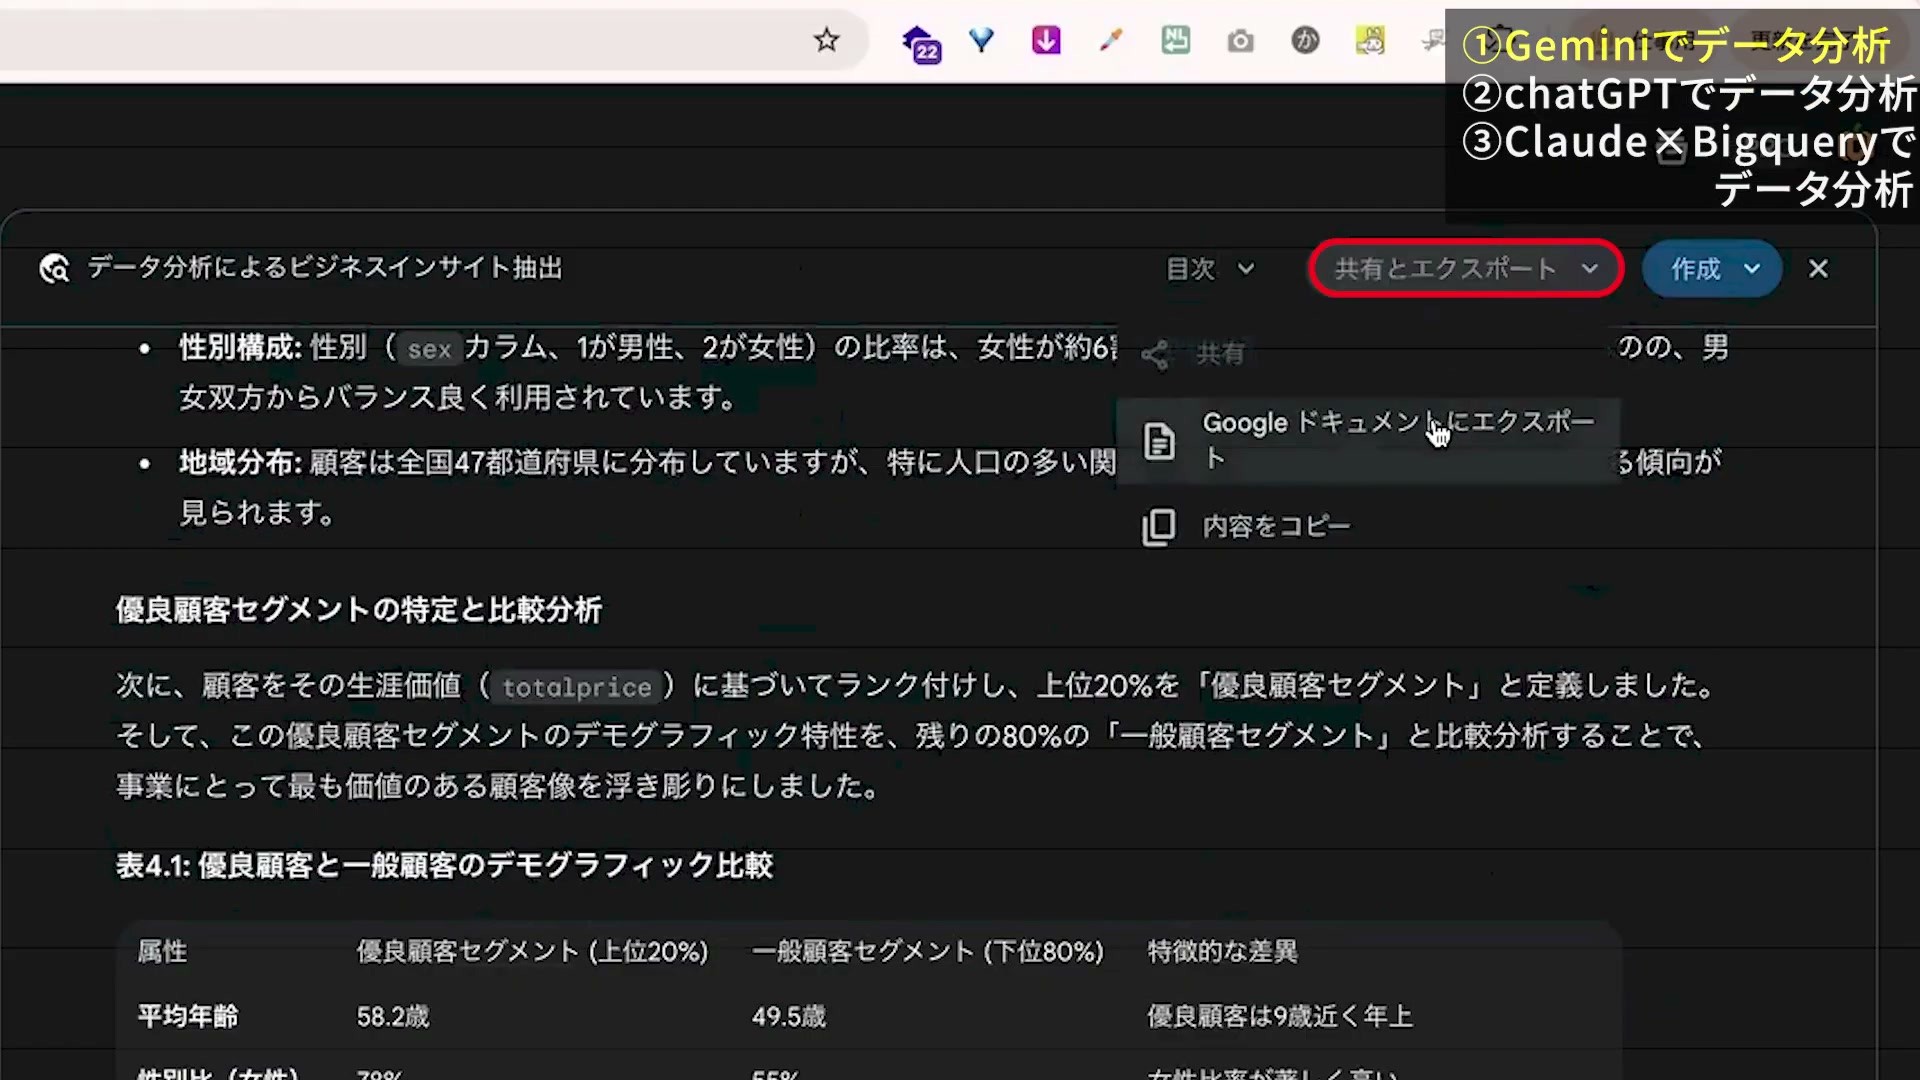Open the purple download arrow extension
Image resolution: width=1920 pixels, height=1080 pixels.
(1046, 40)
